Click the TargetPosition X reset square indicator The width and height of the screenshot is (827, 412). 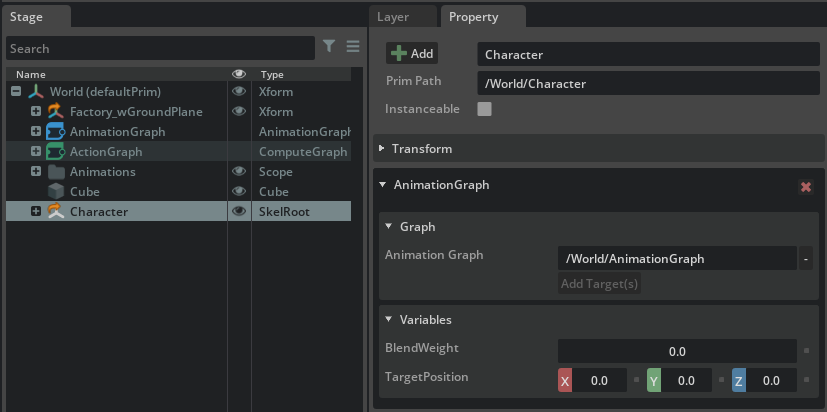coord(636,380)
